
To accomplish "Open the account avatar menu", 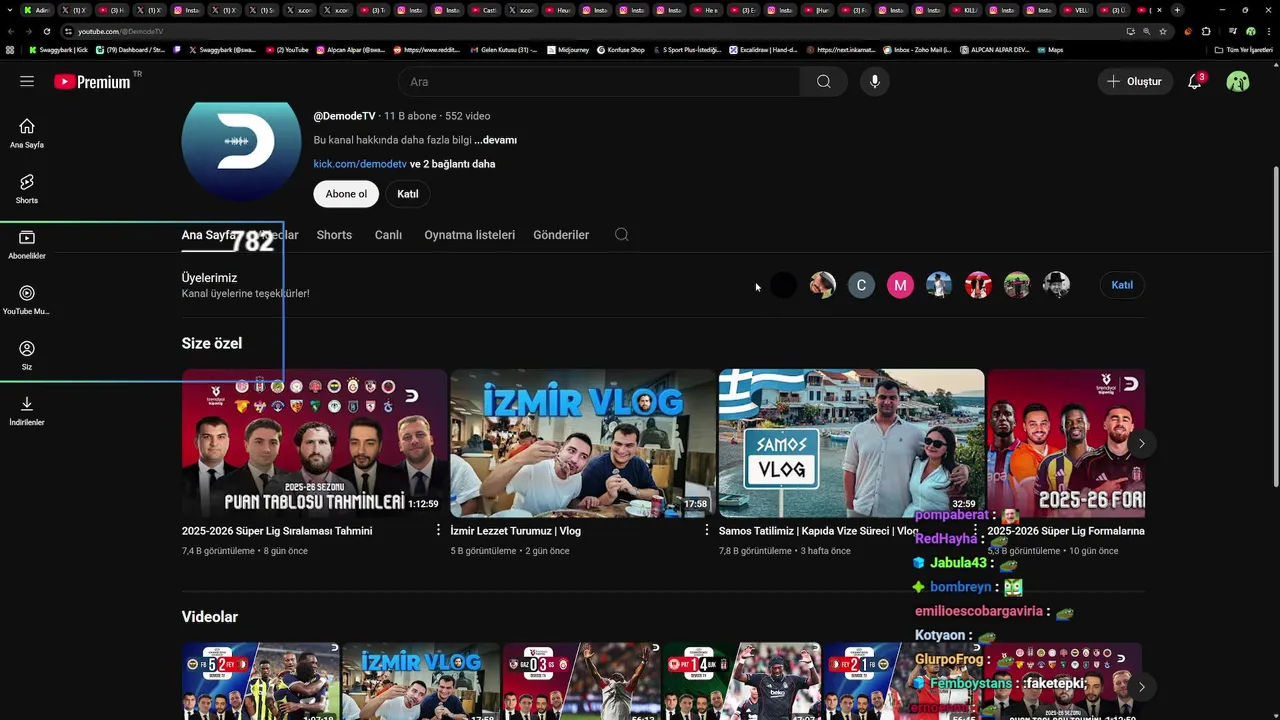I will (x=1238, y=82).
